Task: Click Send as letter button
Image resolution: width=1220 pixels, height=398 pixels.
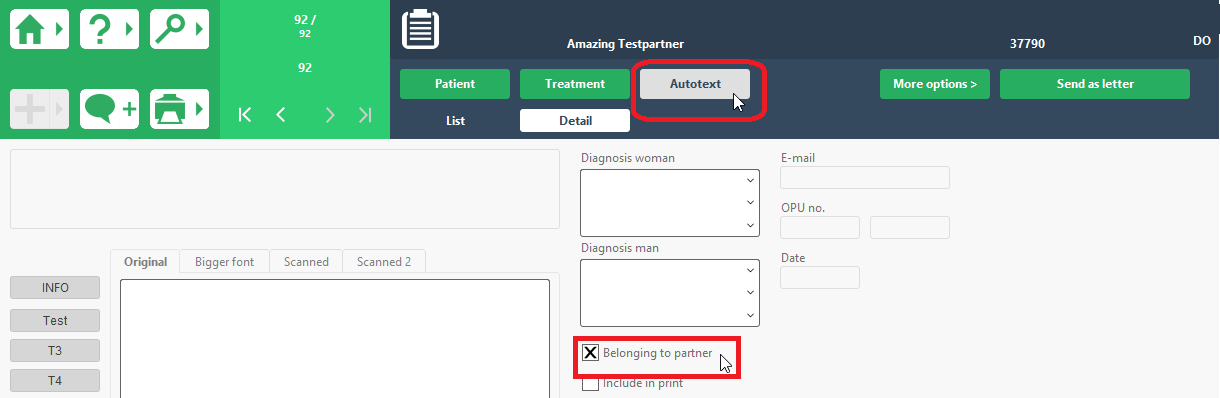Action: pyautogui.click(x=1095, y=84)
